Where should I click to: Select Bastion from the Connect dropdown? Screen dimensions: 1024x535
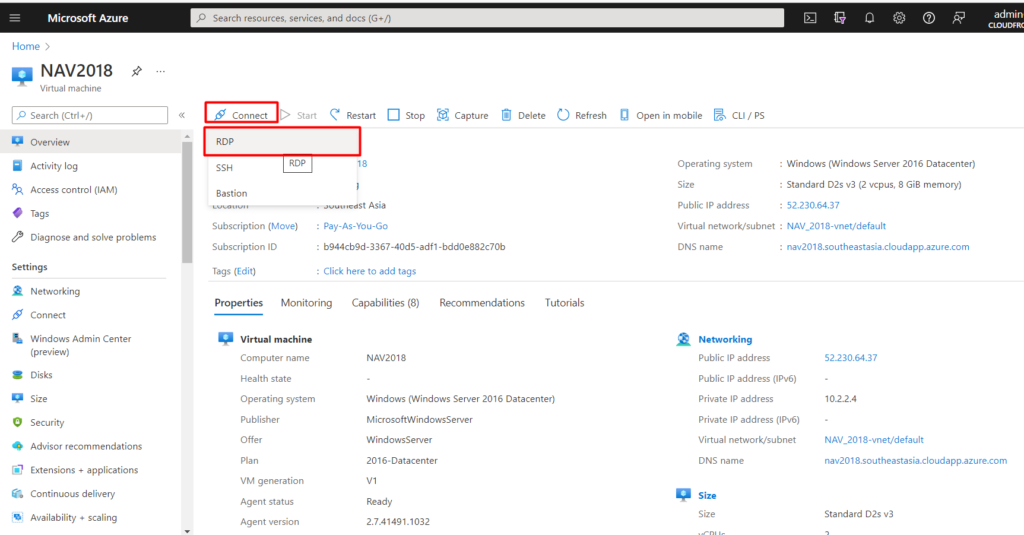[x=282, y=193]
